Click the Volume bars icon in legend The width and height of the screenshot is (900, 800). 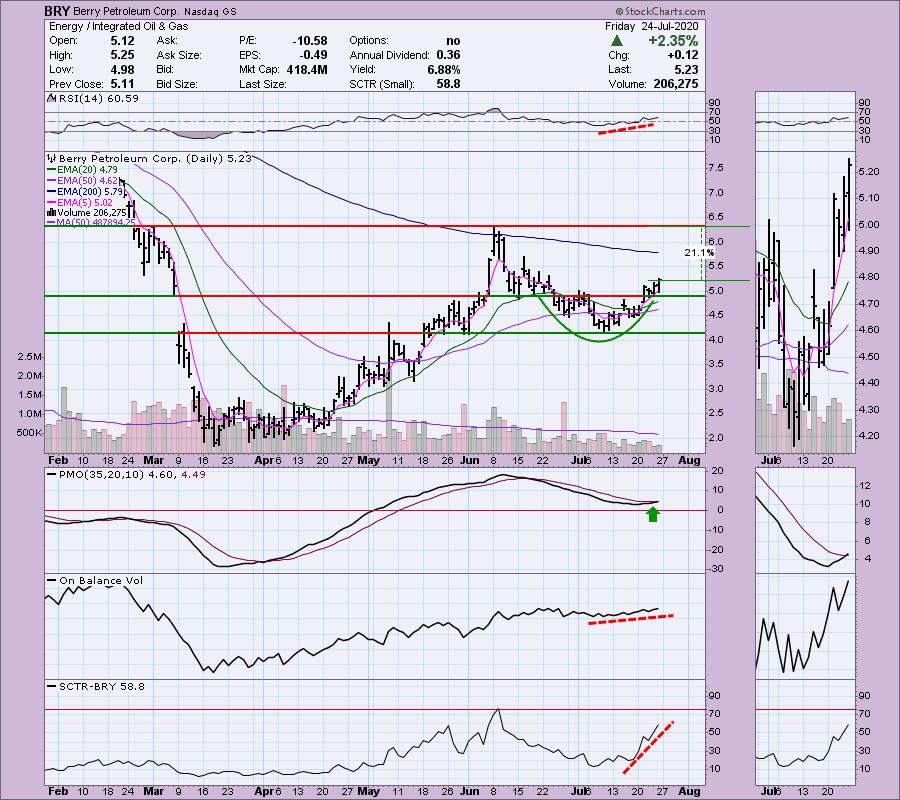tap(50, 213)
